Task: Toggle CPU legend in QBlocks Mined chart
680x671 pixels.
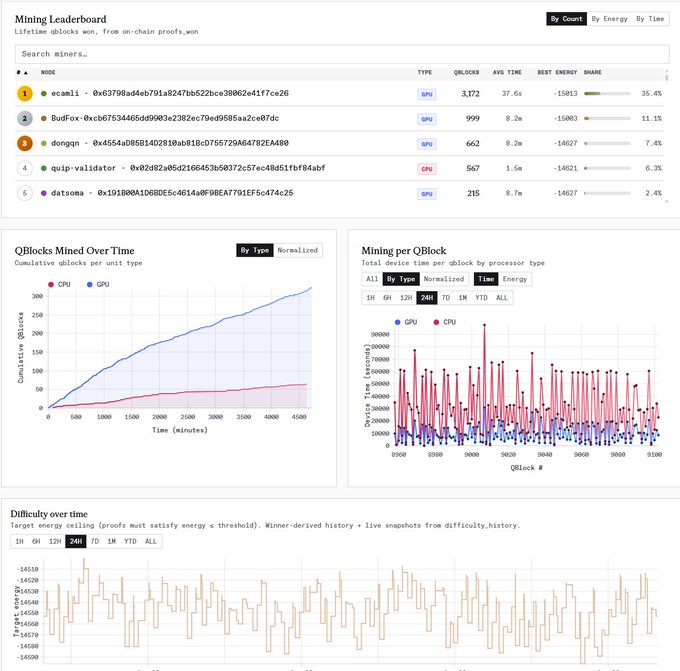Action: pos(59,285)
